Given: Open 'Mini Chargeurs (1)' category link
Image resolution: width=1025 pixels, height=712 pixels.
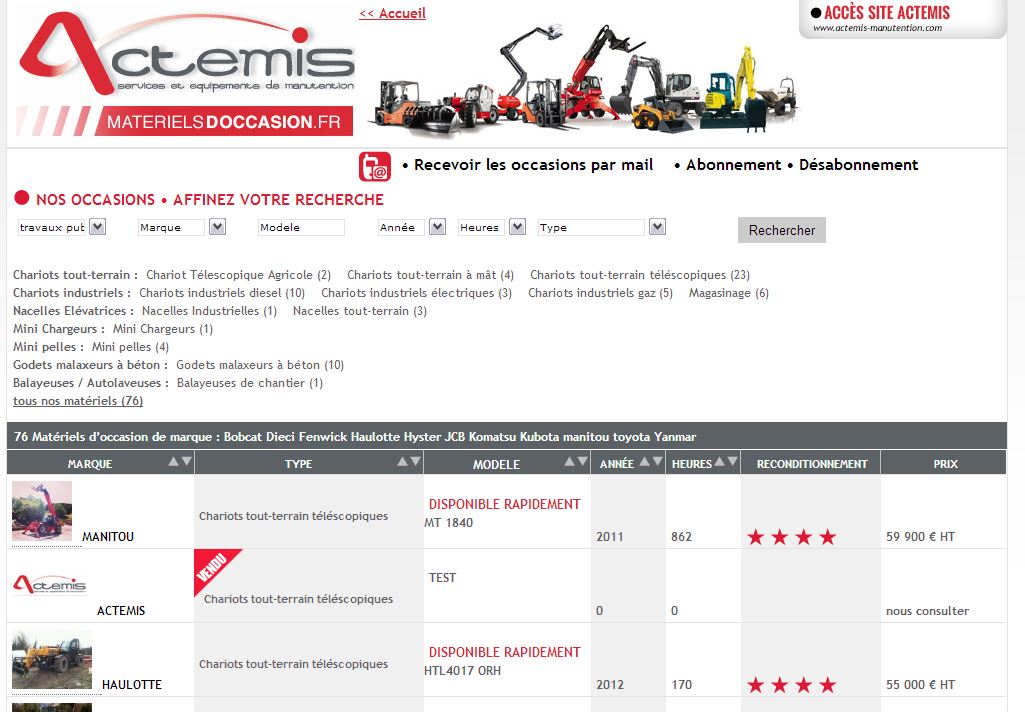Looking at the screenshot, I should point(163,329).
